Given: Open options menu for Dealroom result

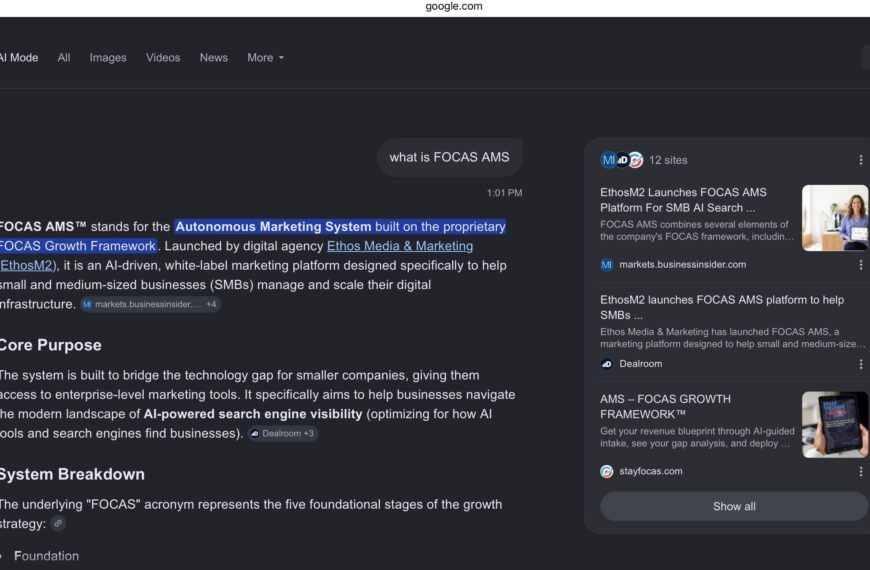Looking at the screenshot, I should [861, 364].
